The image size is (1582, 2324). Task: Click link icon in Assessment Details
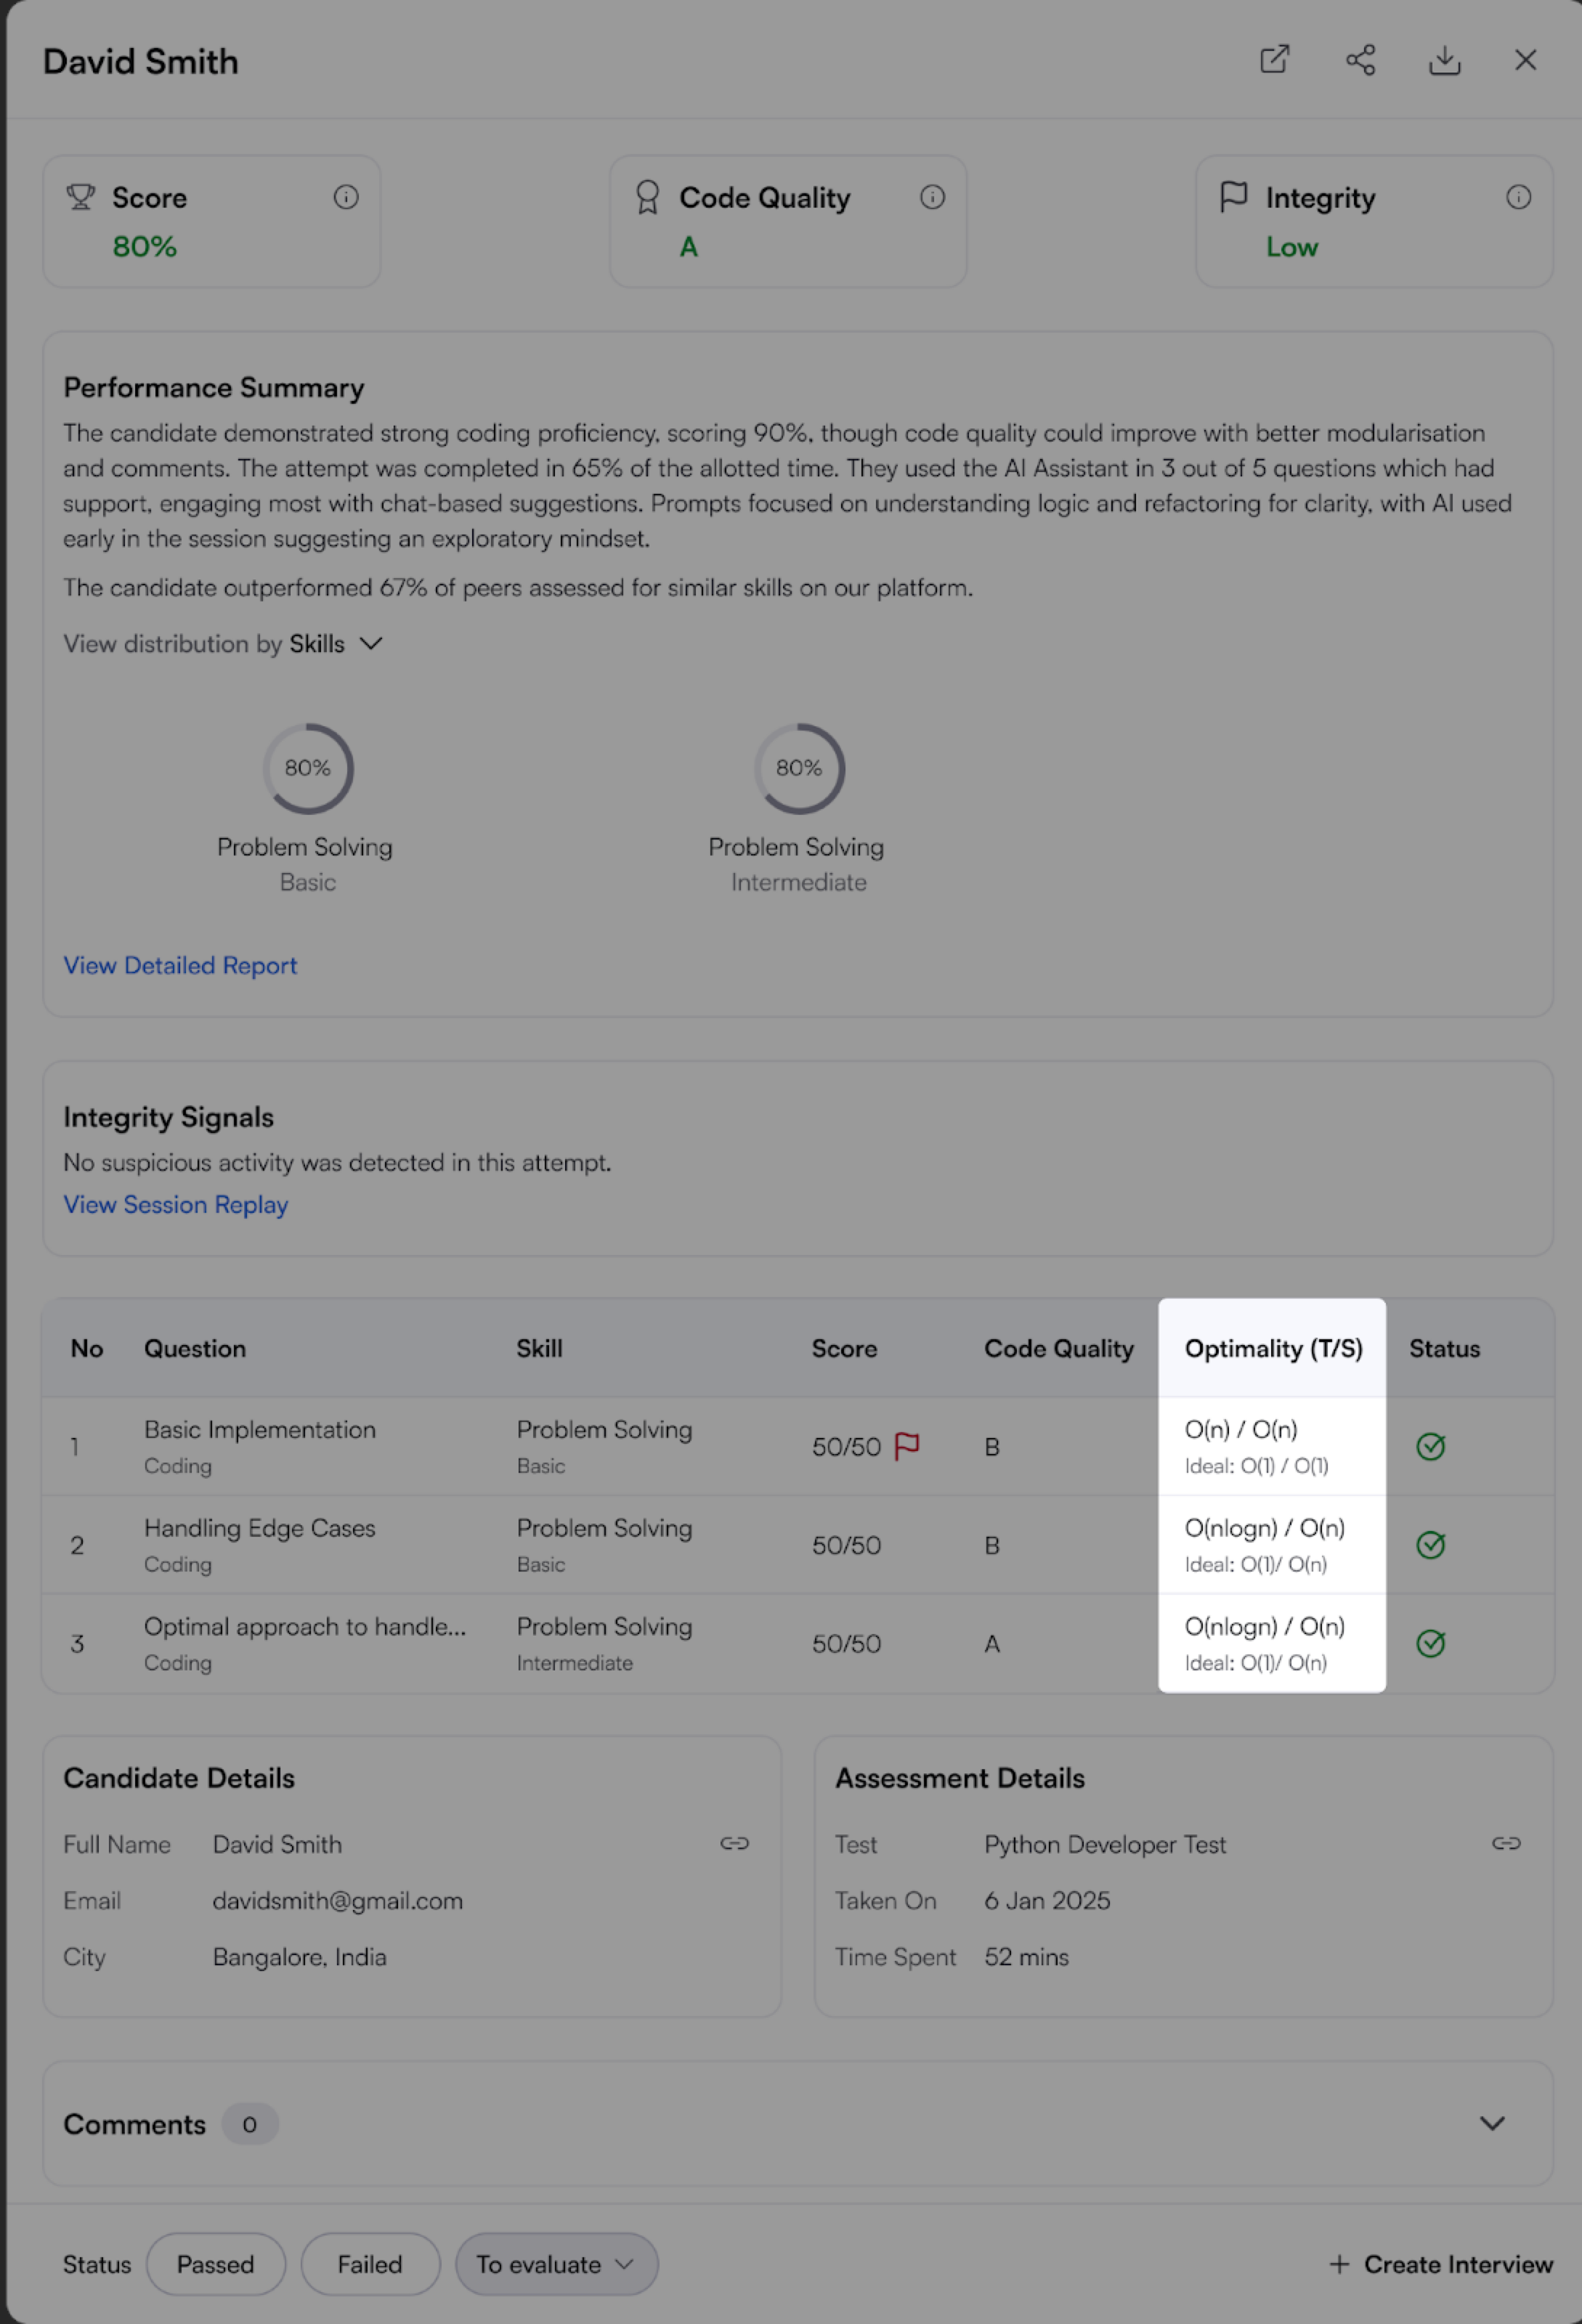coord(1506,1843)
